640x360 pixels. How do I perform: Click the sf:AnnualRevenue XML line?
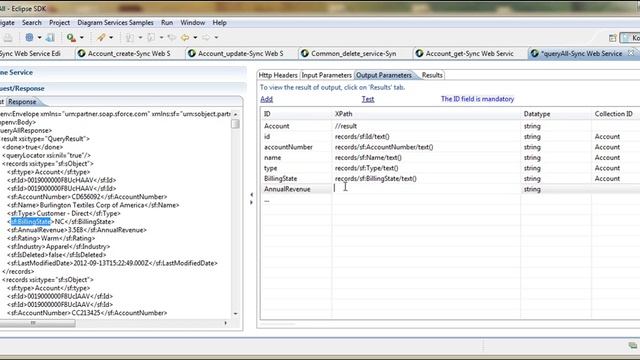pos(77,230)
